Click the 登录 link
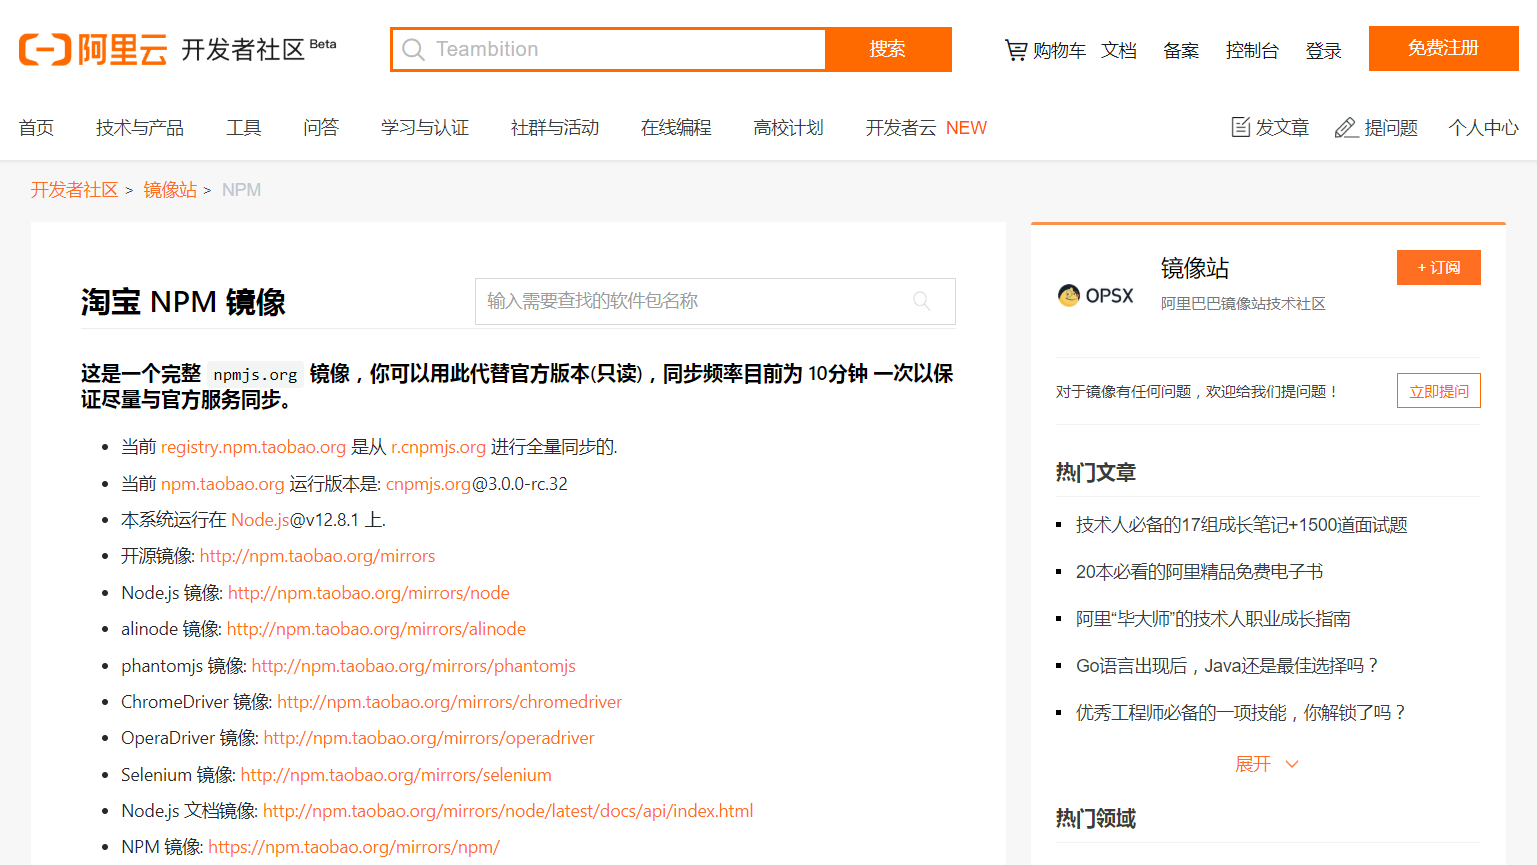This screenshot has width=1537, height=865. pos(1323,51)
